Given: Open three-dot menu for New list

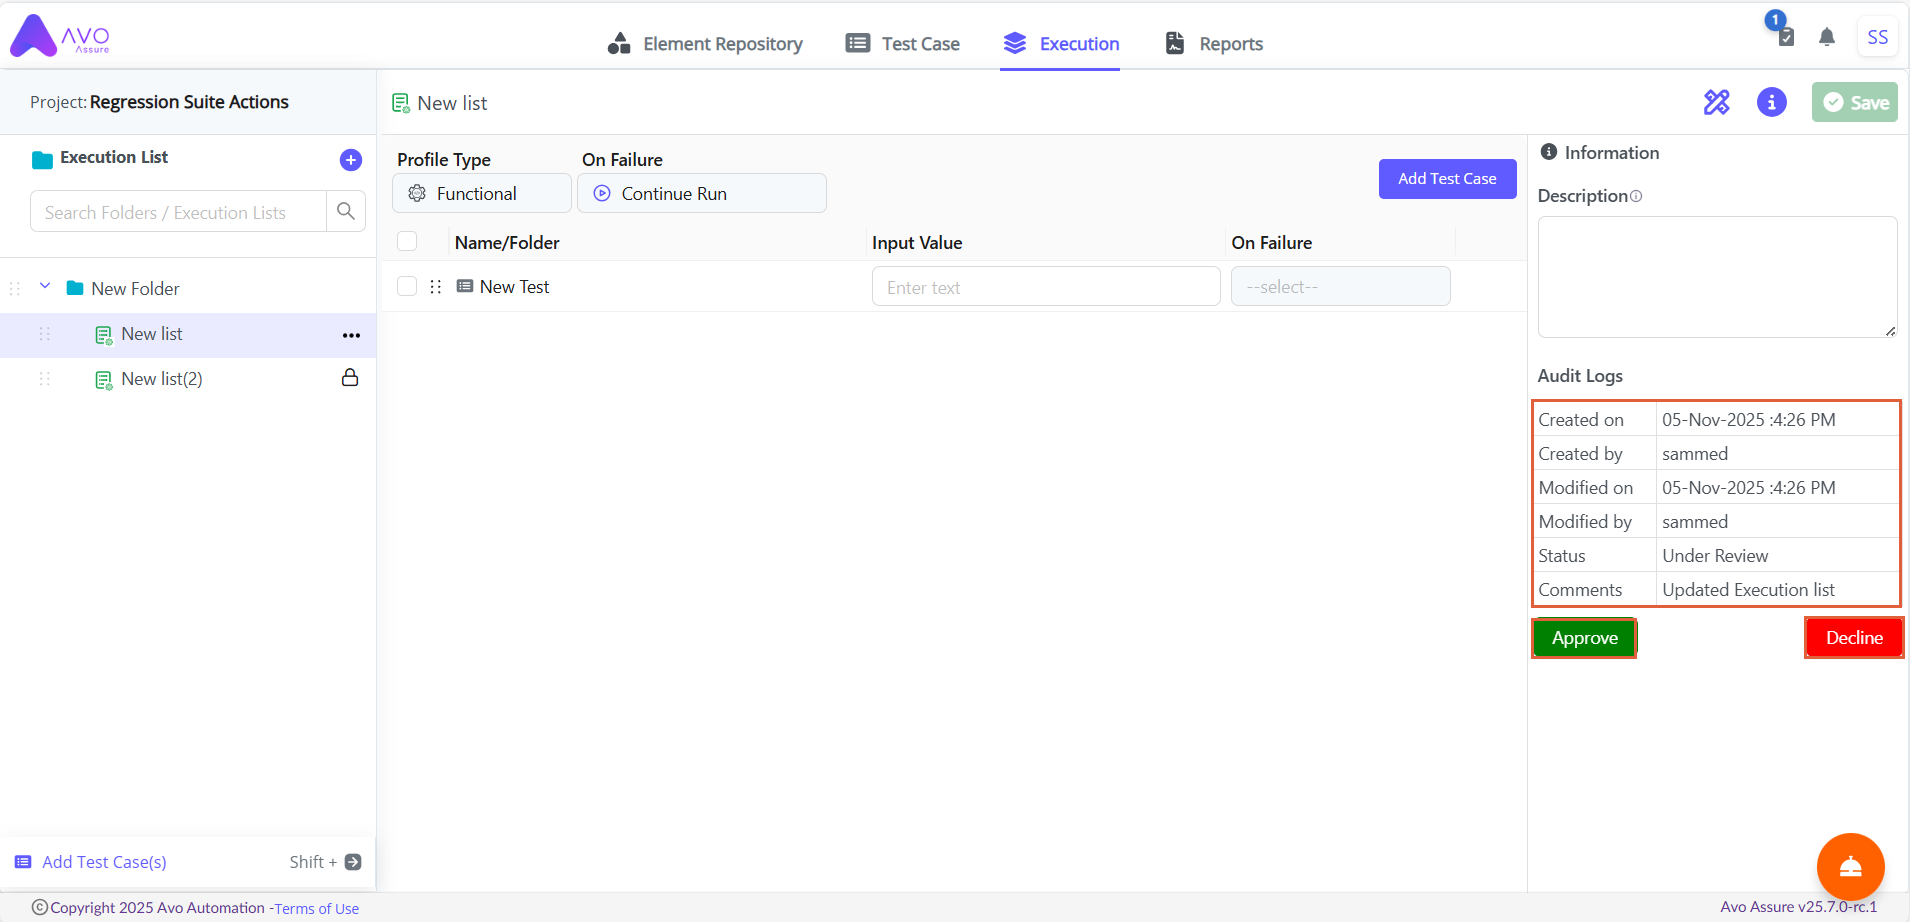Looking at the screenshot, I should click(x=351, y=336).
